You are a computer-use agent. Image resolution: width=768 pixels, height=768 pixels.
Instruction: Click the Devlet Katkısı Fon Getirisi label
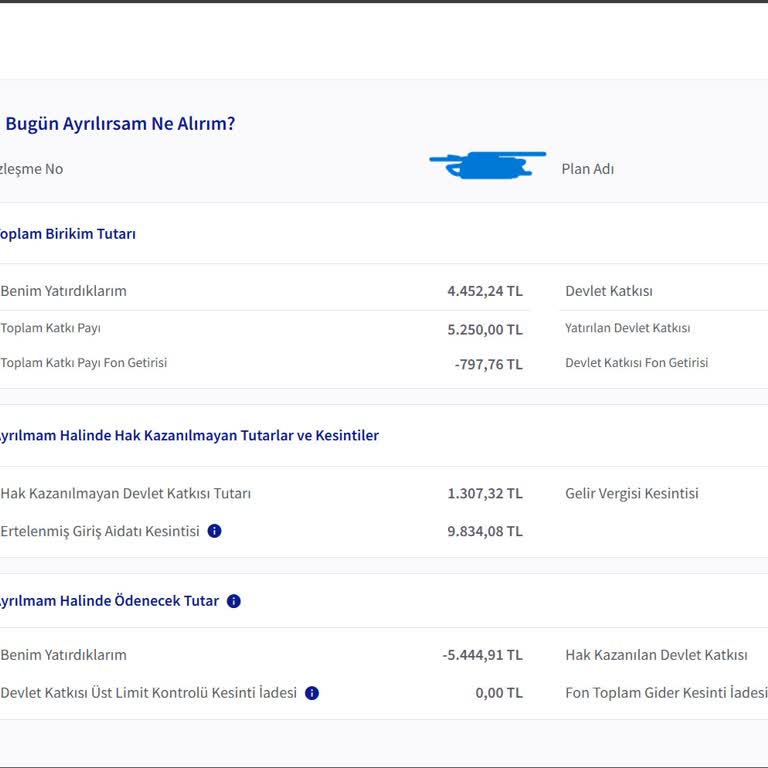[636, 363]
